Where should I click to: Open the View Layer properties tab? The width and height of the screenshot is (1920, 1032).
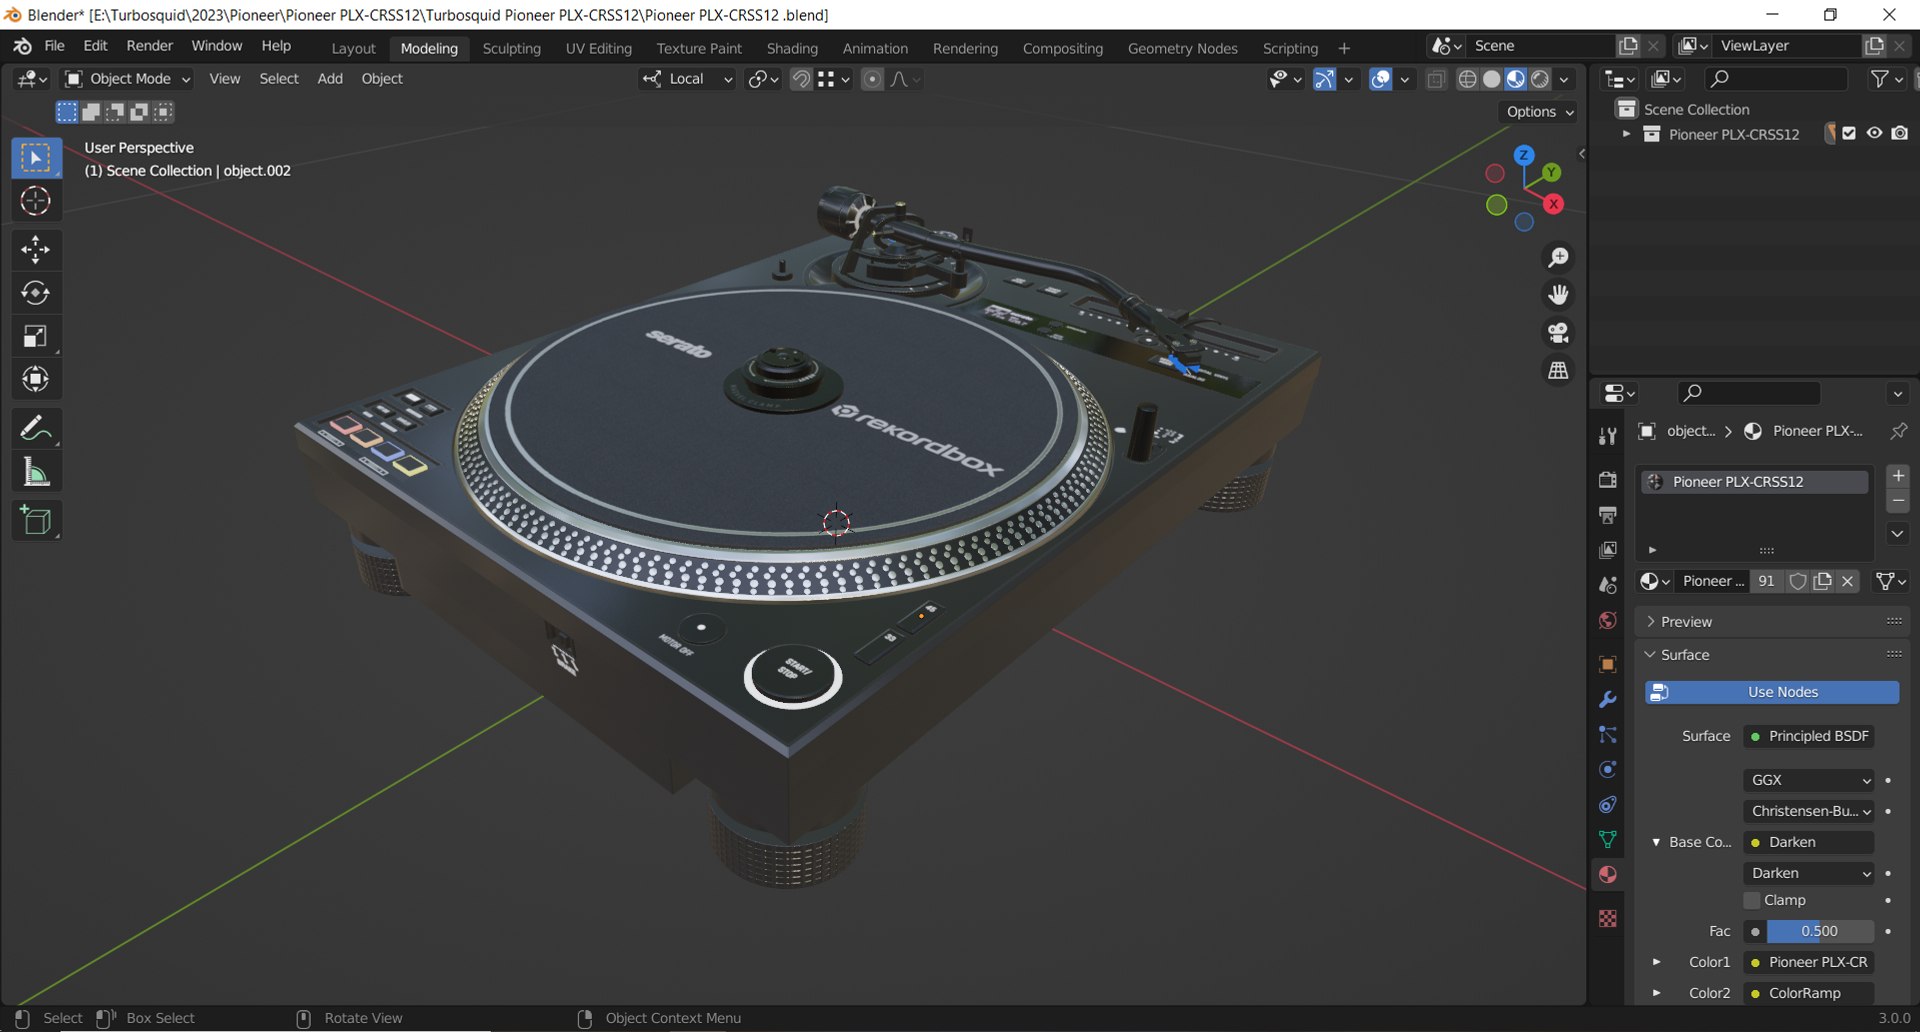[x=1607, y=550]
